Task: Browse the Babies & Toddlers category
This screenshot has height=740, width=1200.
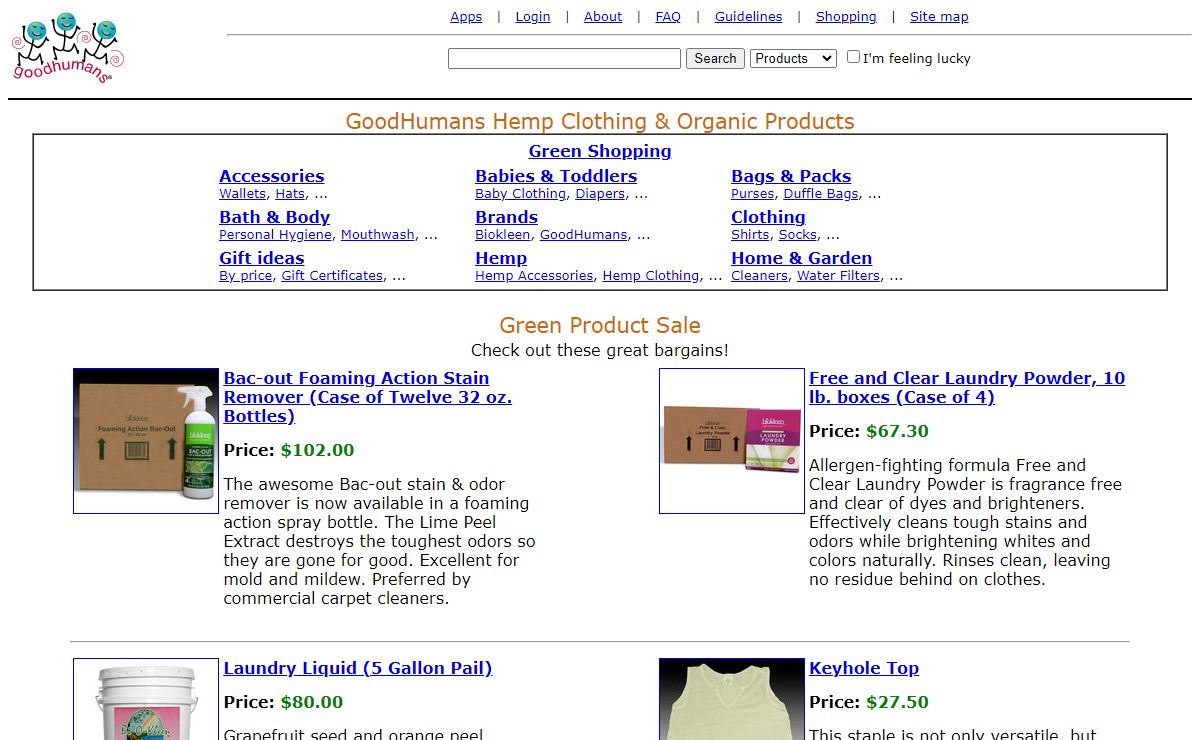Action: pyautogui.click(x=556, y=176)
